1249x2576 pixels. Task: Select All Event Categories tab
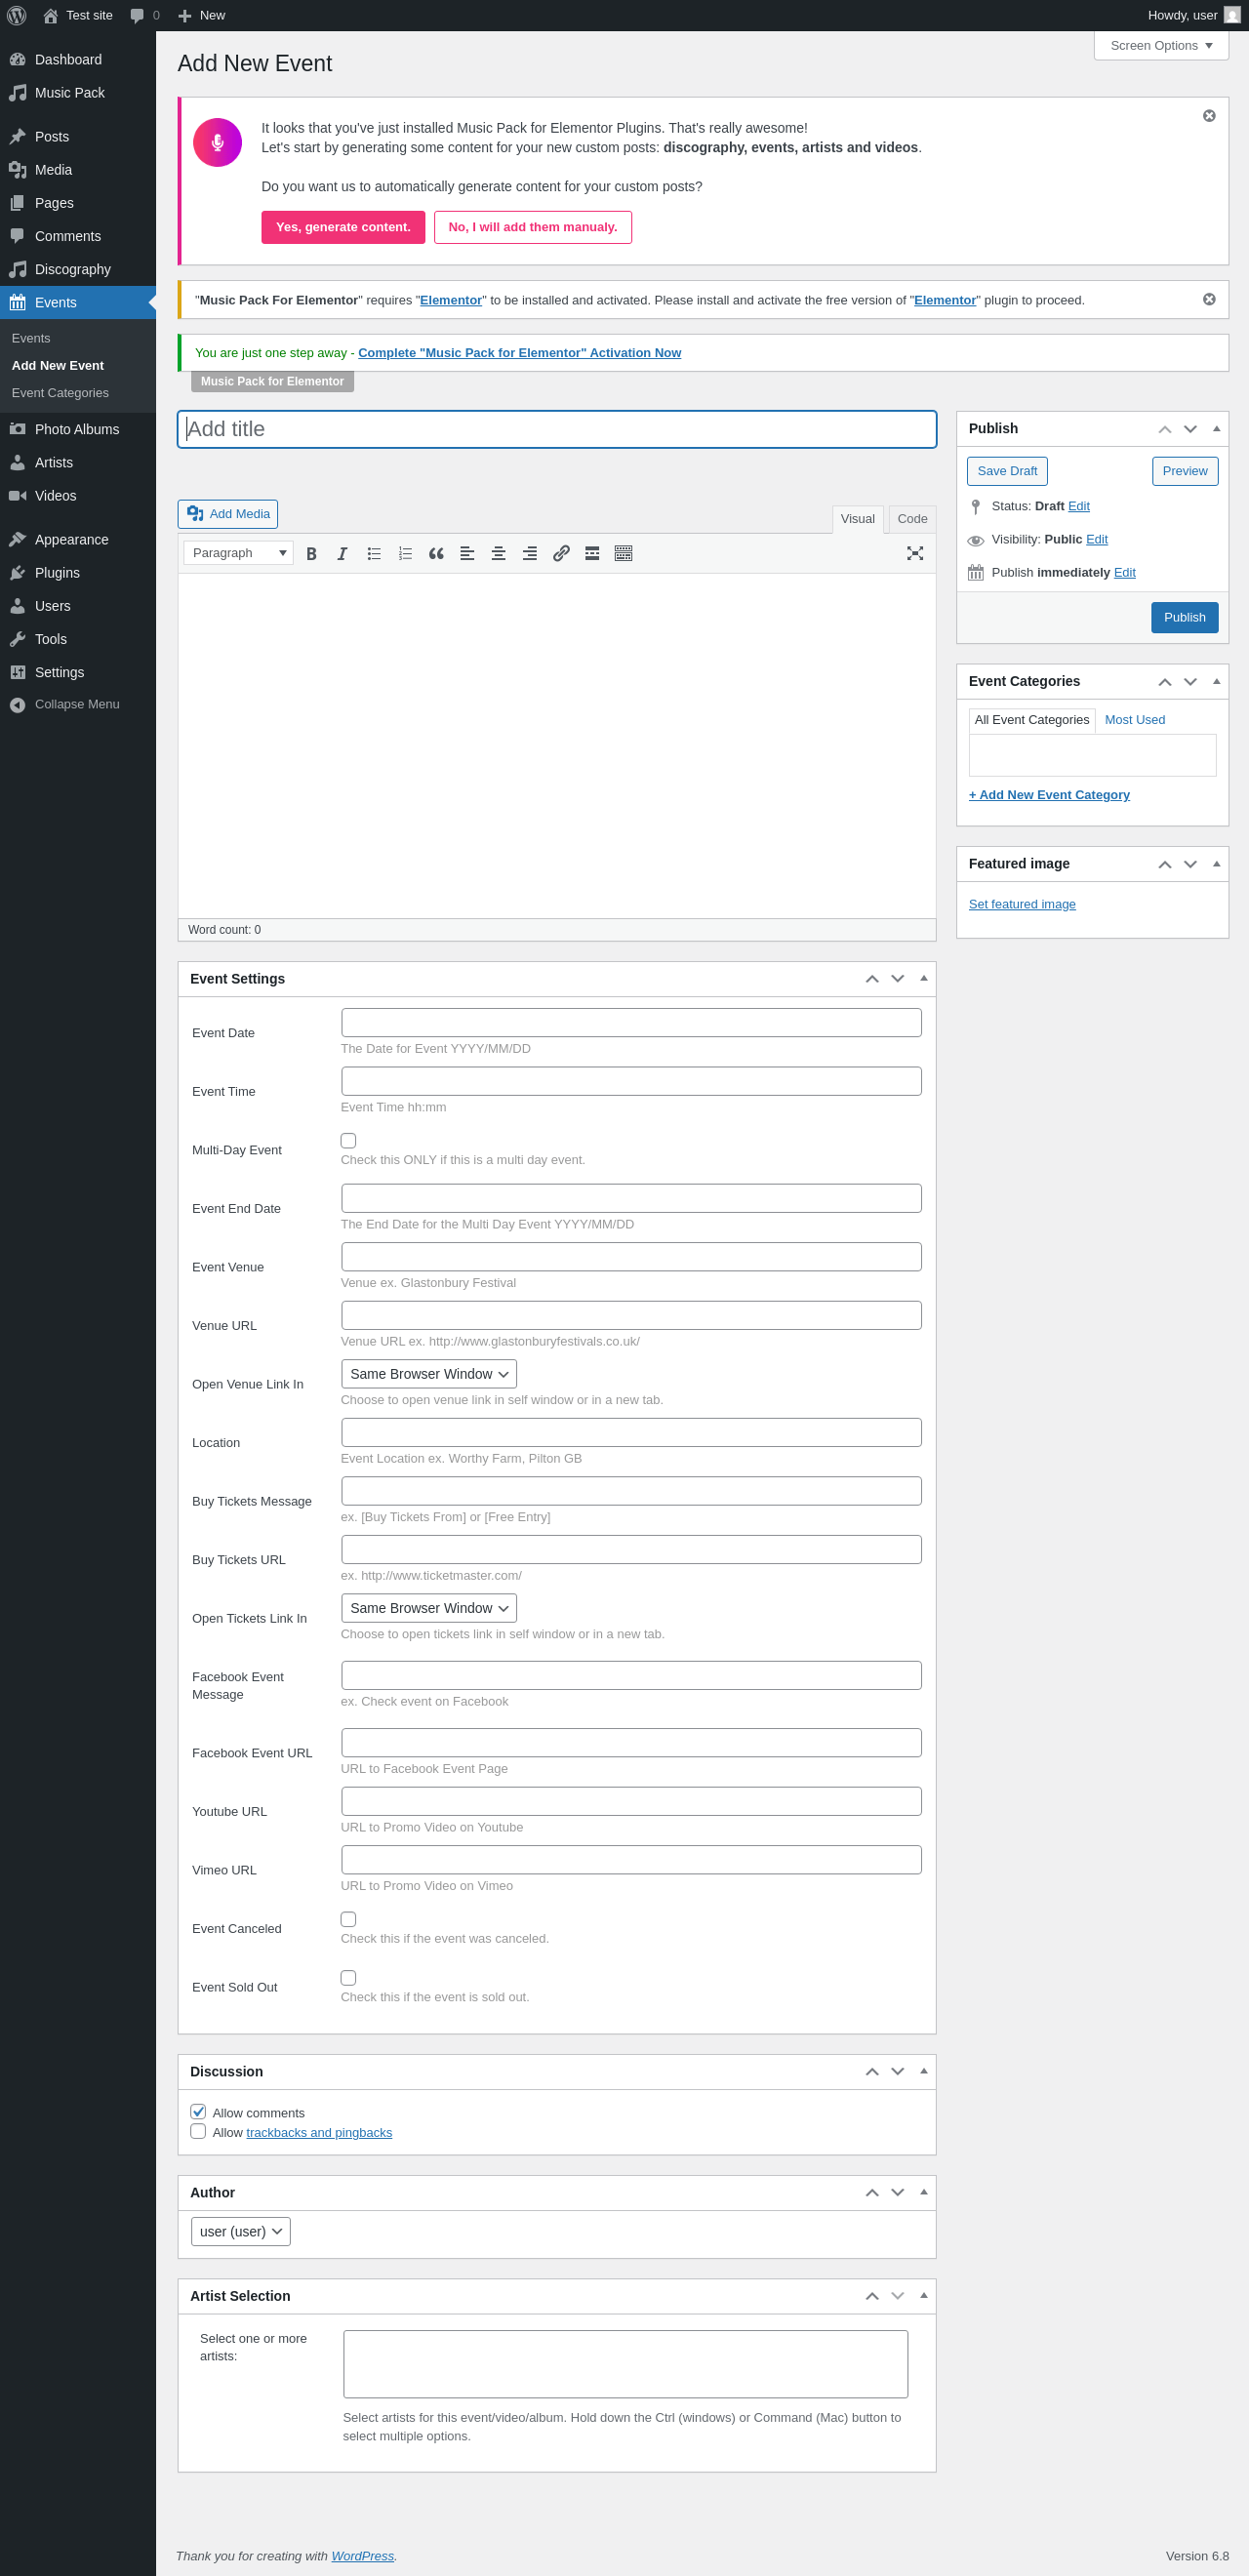tap(1032, 720)
